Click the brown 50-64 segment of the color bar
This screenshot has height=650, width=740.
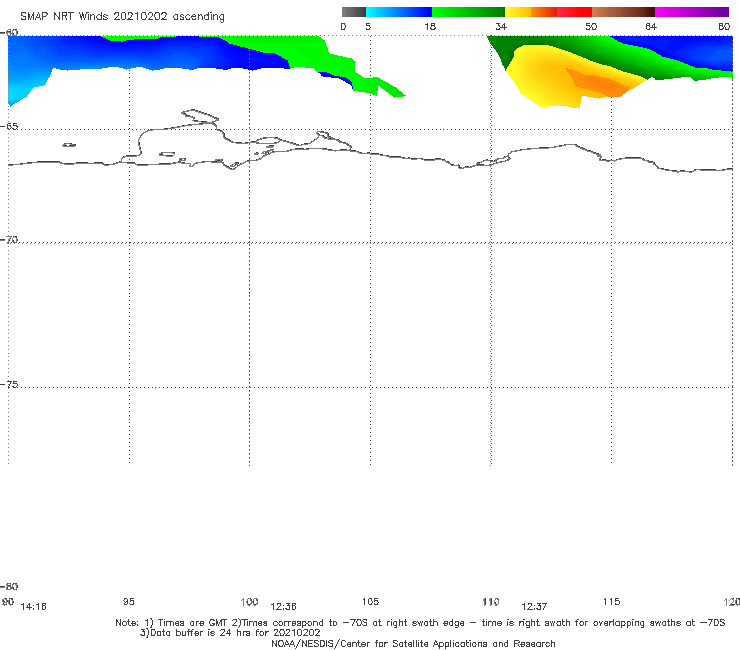pyautogui.click(x=623, y=12)
